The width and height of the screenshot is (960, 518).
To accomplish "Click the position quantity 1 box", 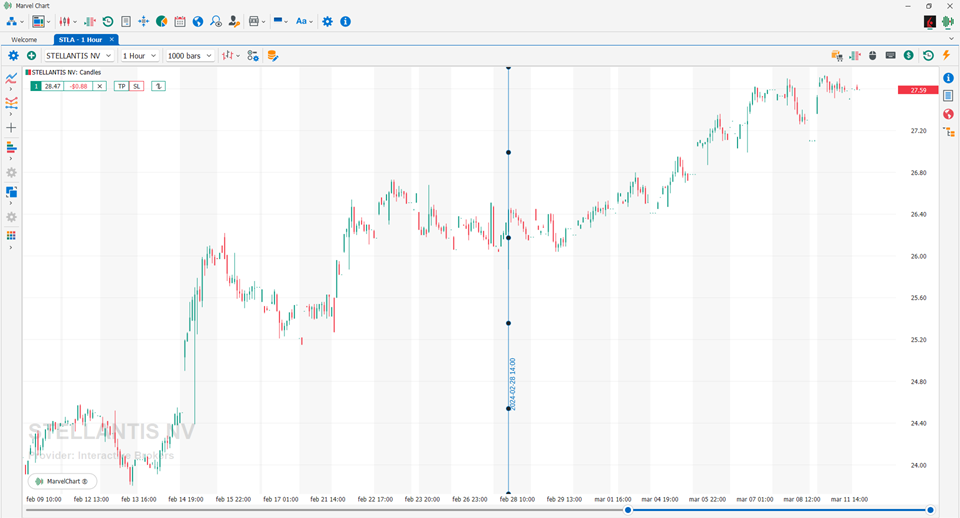I will (x=36, y=86).
